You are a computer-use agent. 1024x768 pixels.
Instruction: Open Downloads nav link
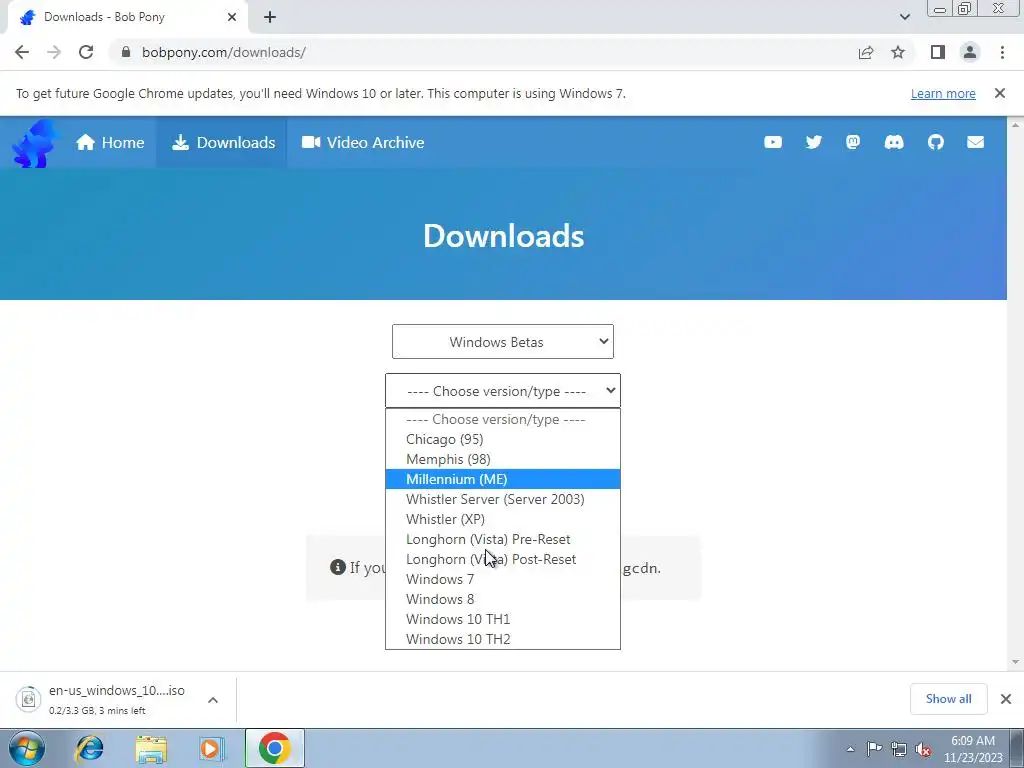223,142
